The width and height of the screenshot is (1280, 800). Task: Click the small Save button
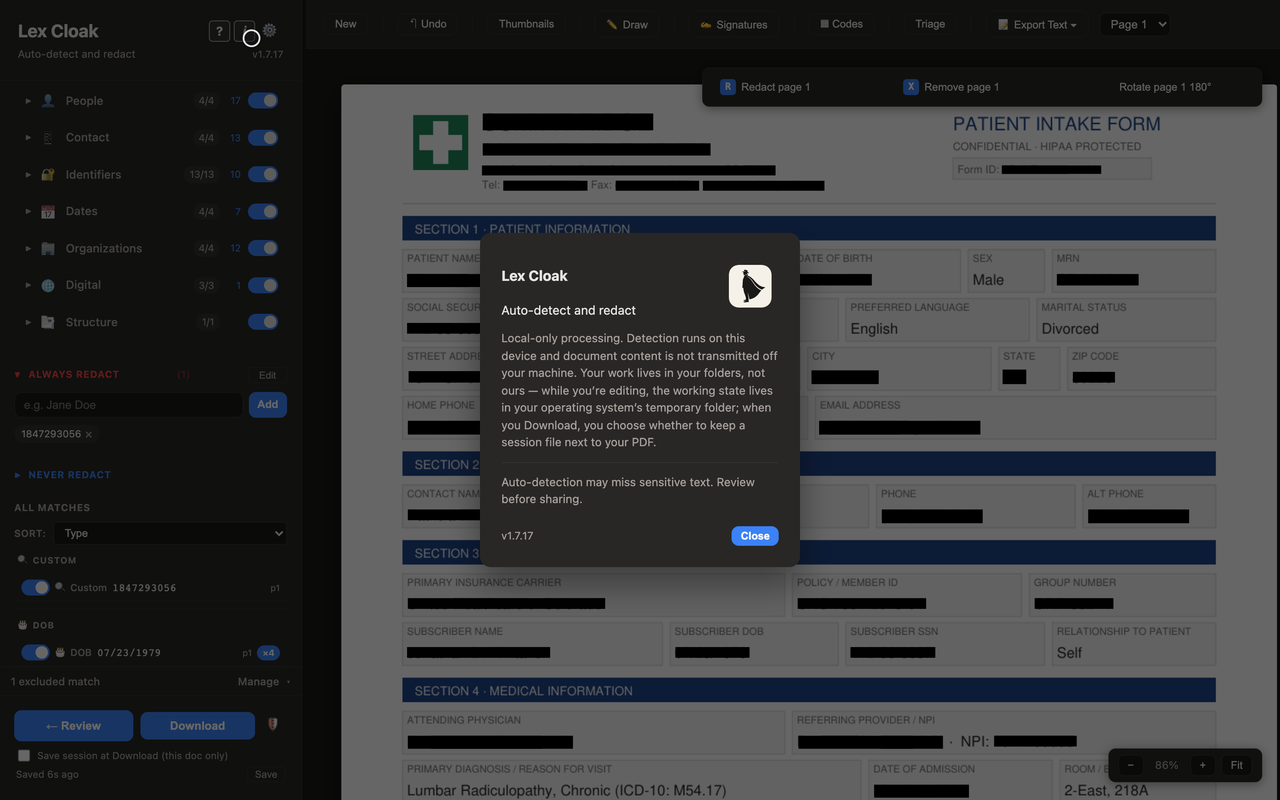click(266, 774)
